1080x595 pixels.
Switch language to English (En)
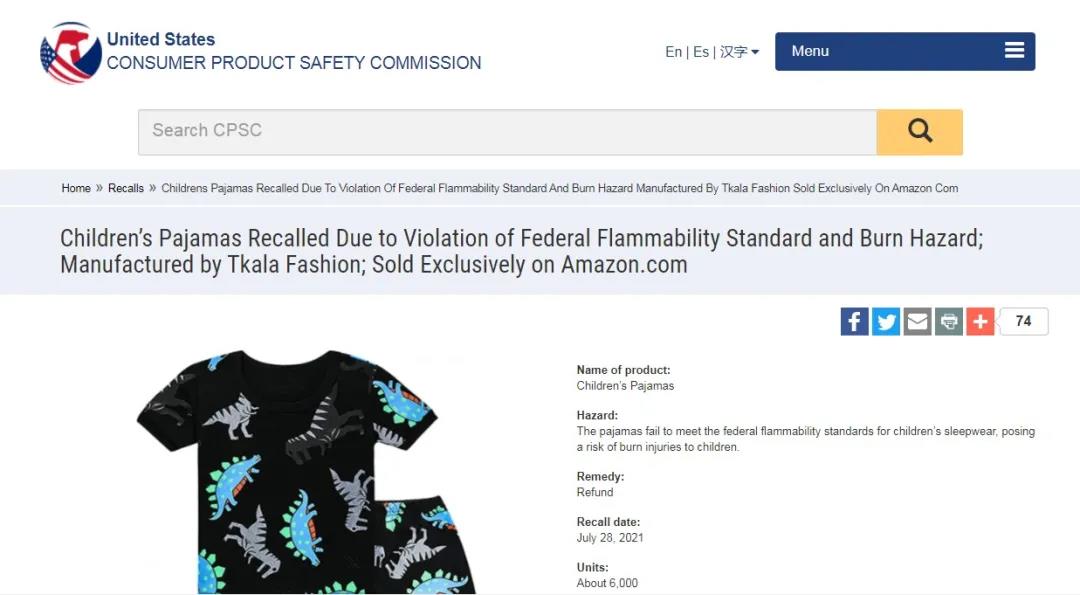coord(674,52)
